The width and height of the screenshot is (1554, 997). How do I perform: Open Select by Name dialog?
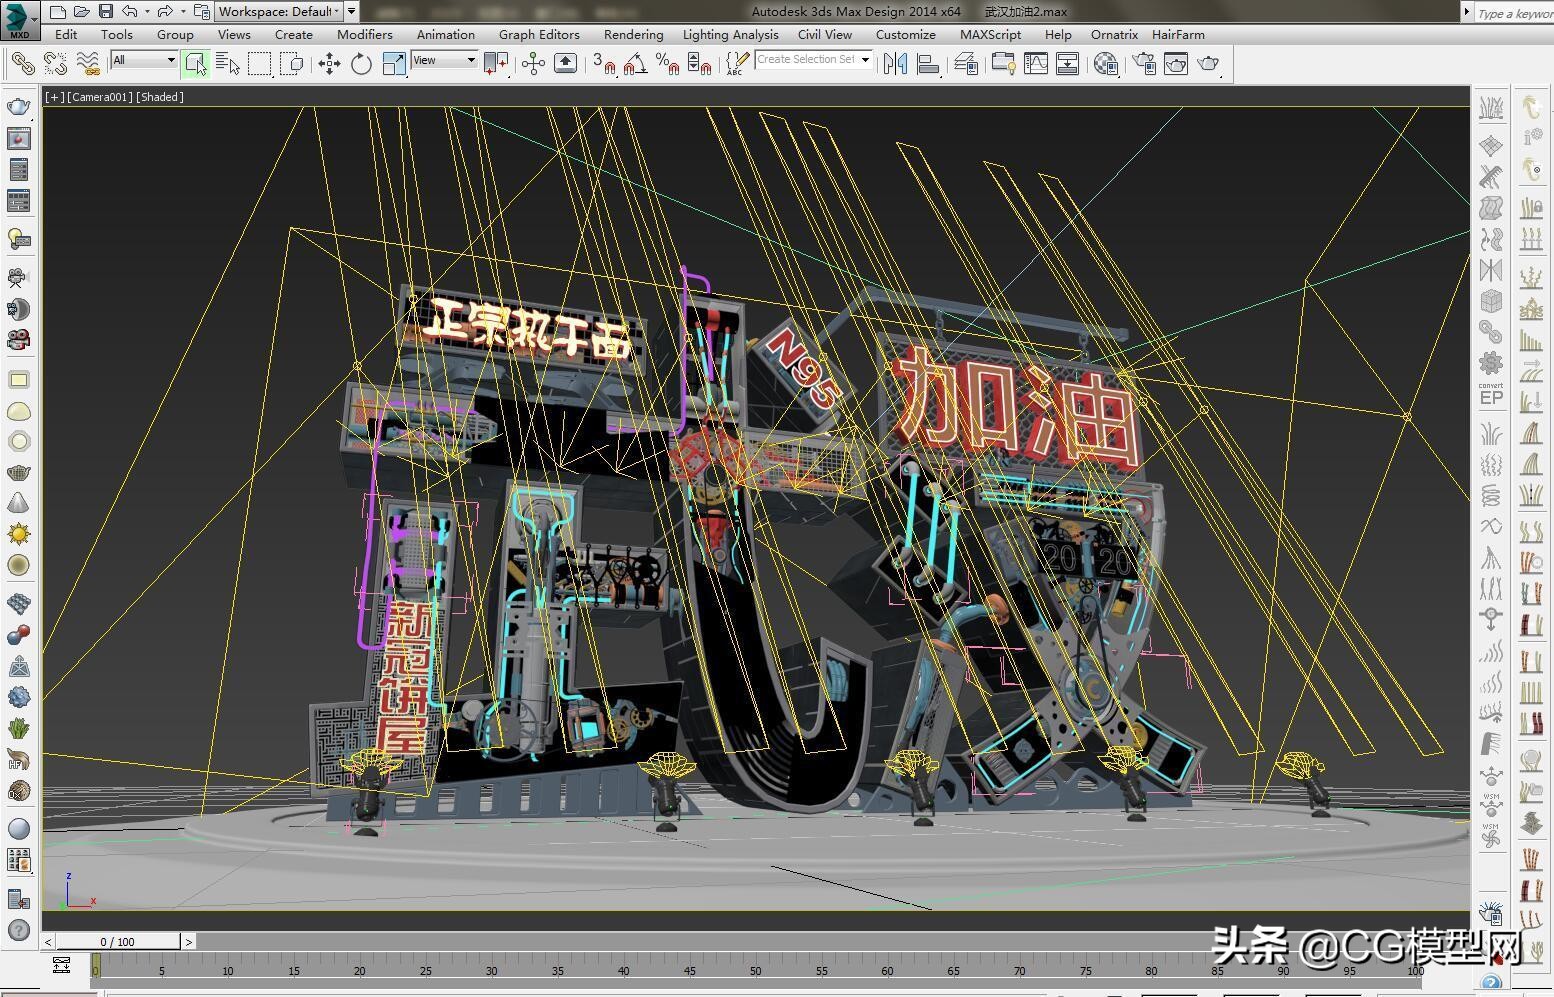click(229, 63)
